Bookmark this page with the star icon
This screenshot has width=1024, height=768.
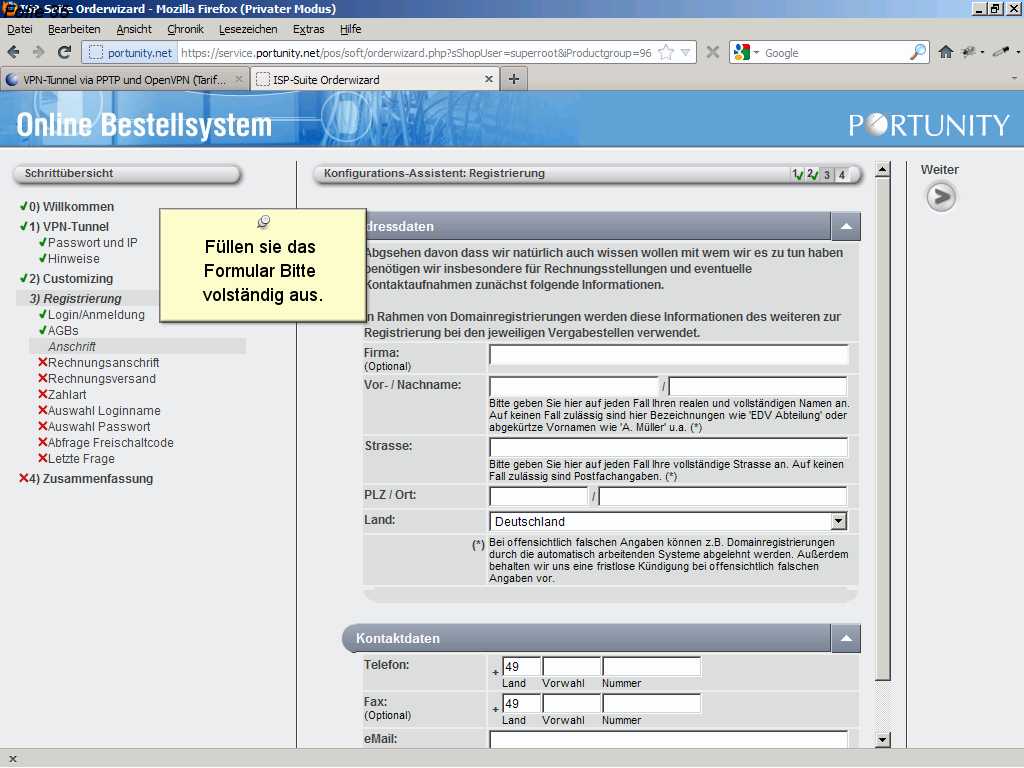[x=666, y=52]
